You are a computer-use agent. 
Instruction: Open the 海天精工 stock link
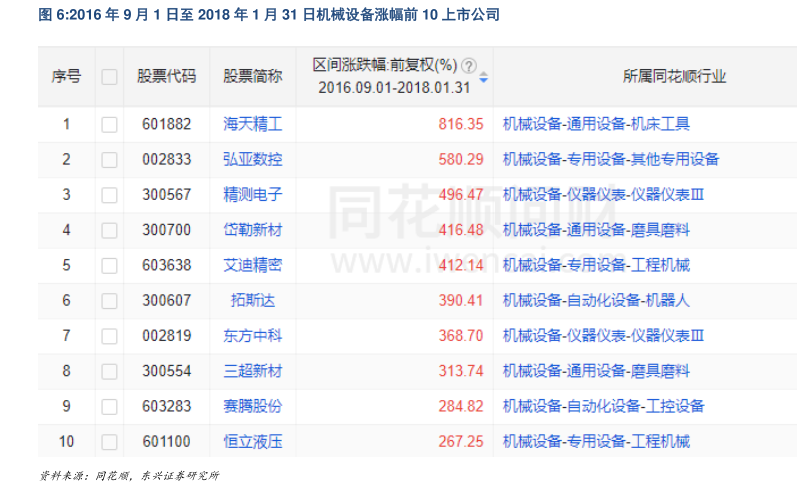(x=252, y=125)
